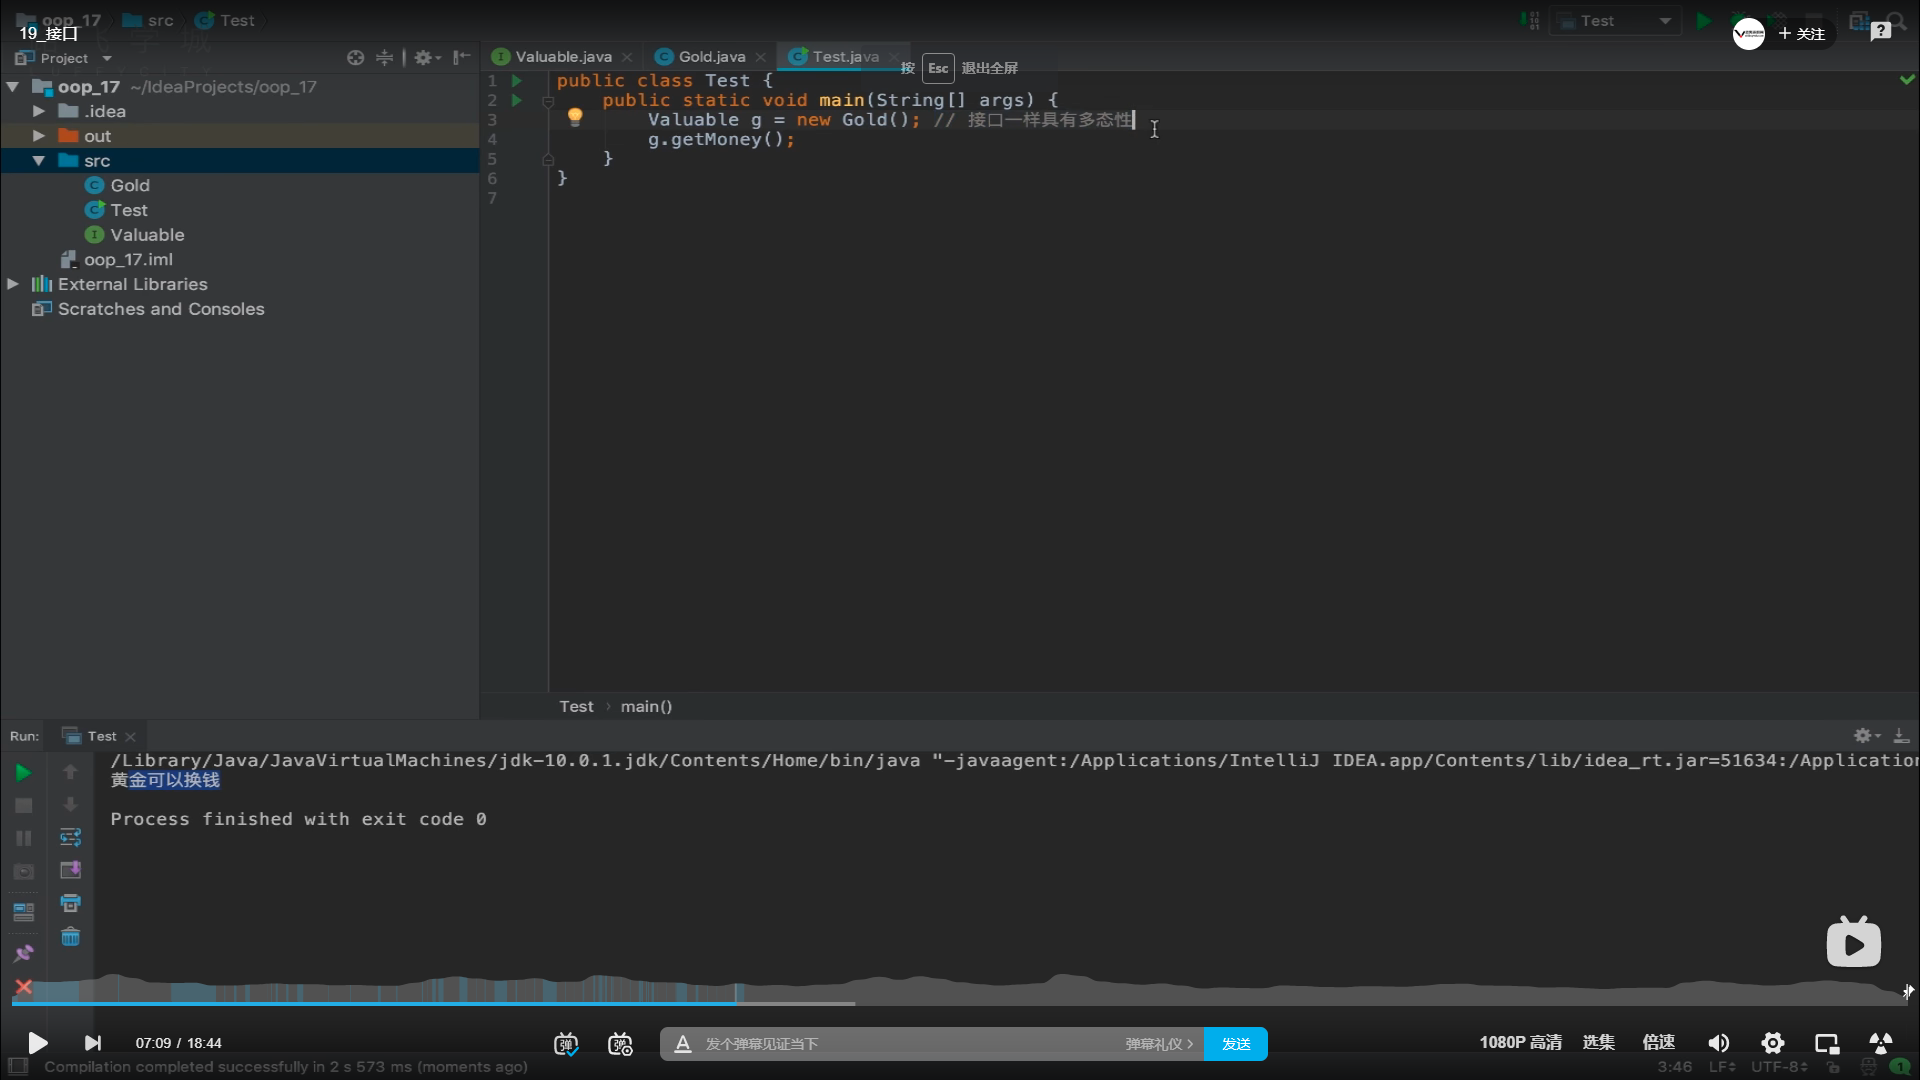The width and height of the screenshot is (1920, 1080).
Task: Toggle the danmaku display switch icon
Action: tap(566, 1044)
